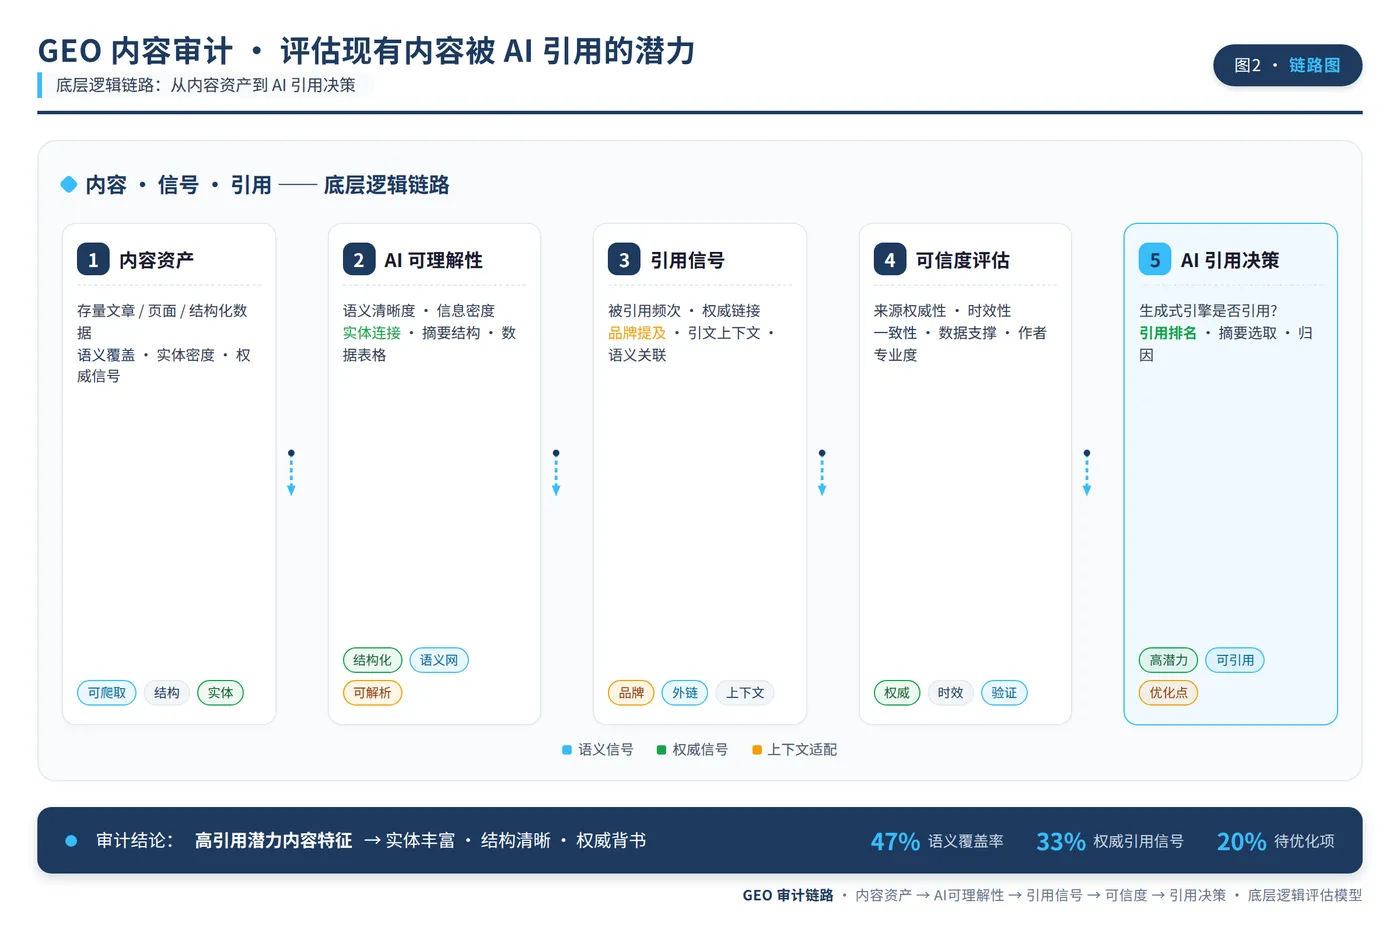
Task: Click the 47% 语义覆盖率 statistic
Action: (x=937, y=841)
